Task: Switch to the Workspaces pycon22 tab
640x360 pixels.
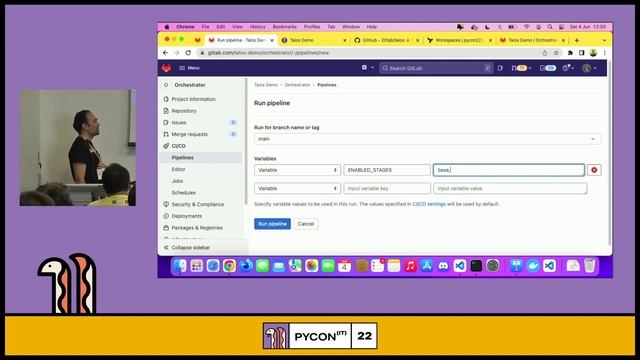Action: pyautogui.click(x=459, y=40)
